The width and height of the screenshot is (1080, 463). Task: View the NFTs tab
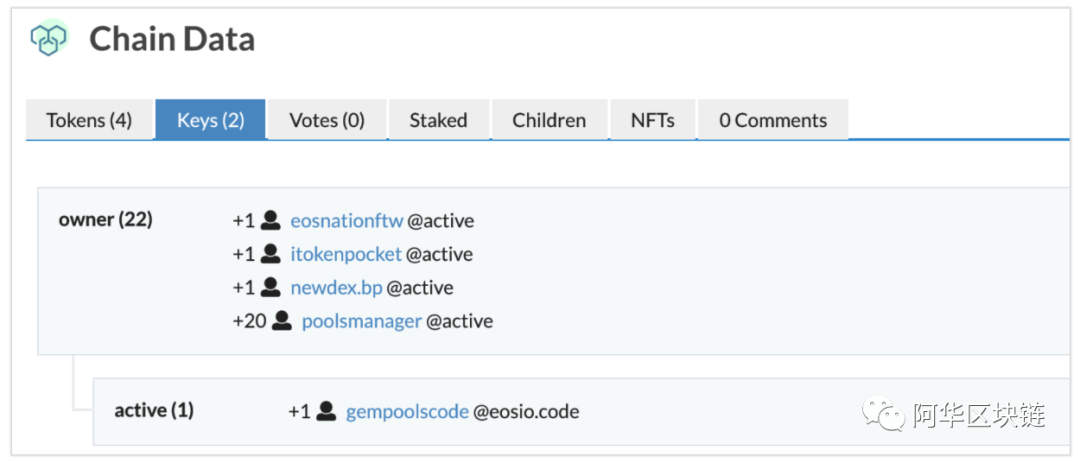[x=652, y=120]
